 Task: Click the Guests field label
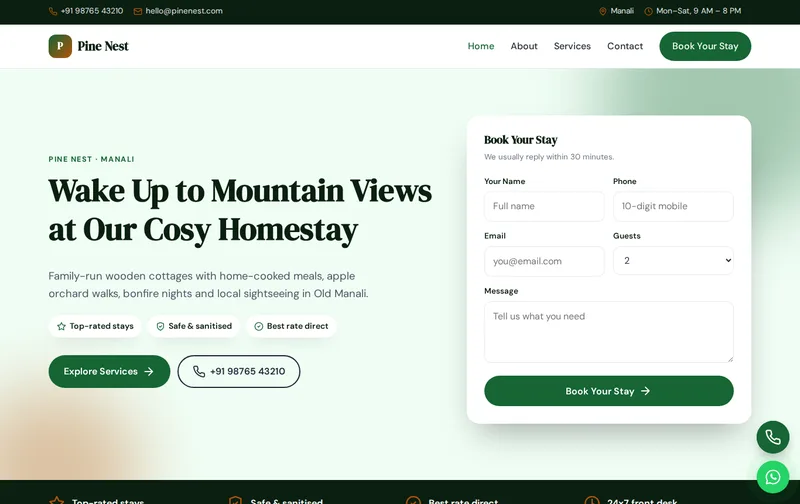point(627,236)
